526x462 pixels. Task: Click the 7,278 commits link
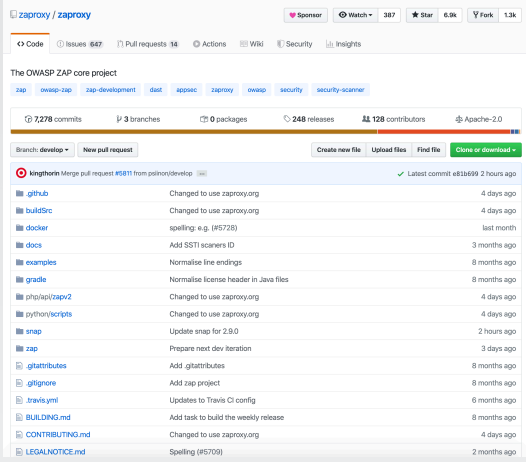coord(53,119)
